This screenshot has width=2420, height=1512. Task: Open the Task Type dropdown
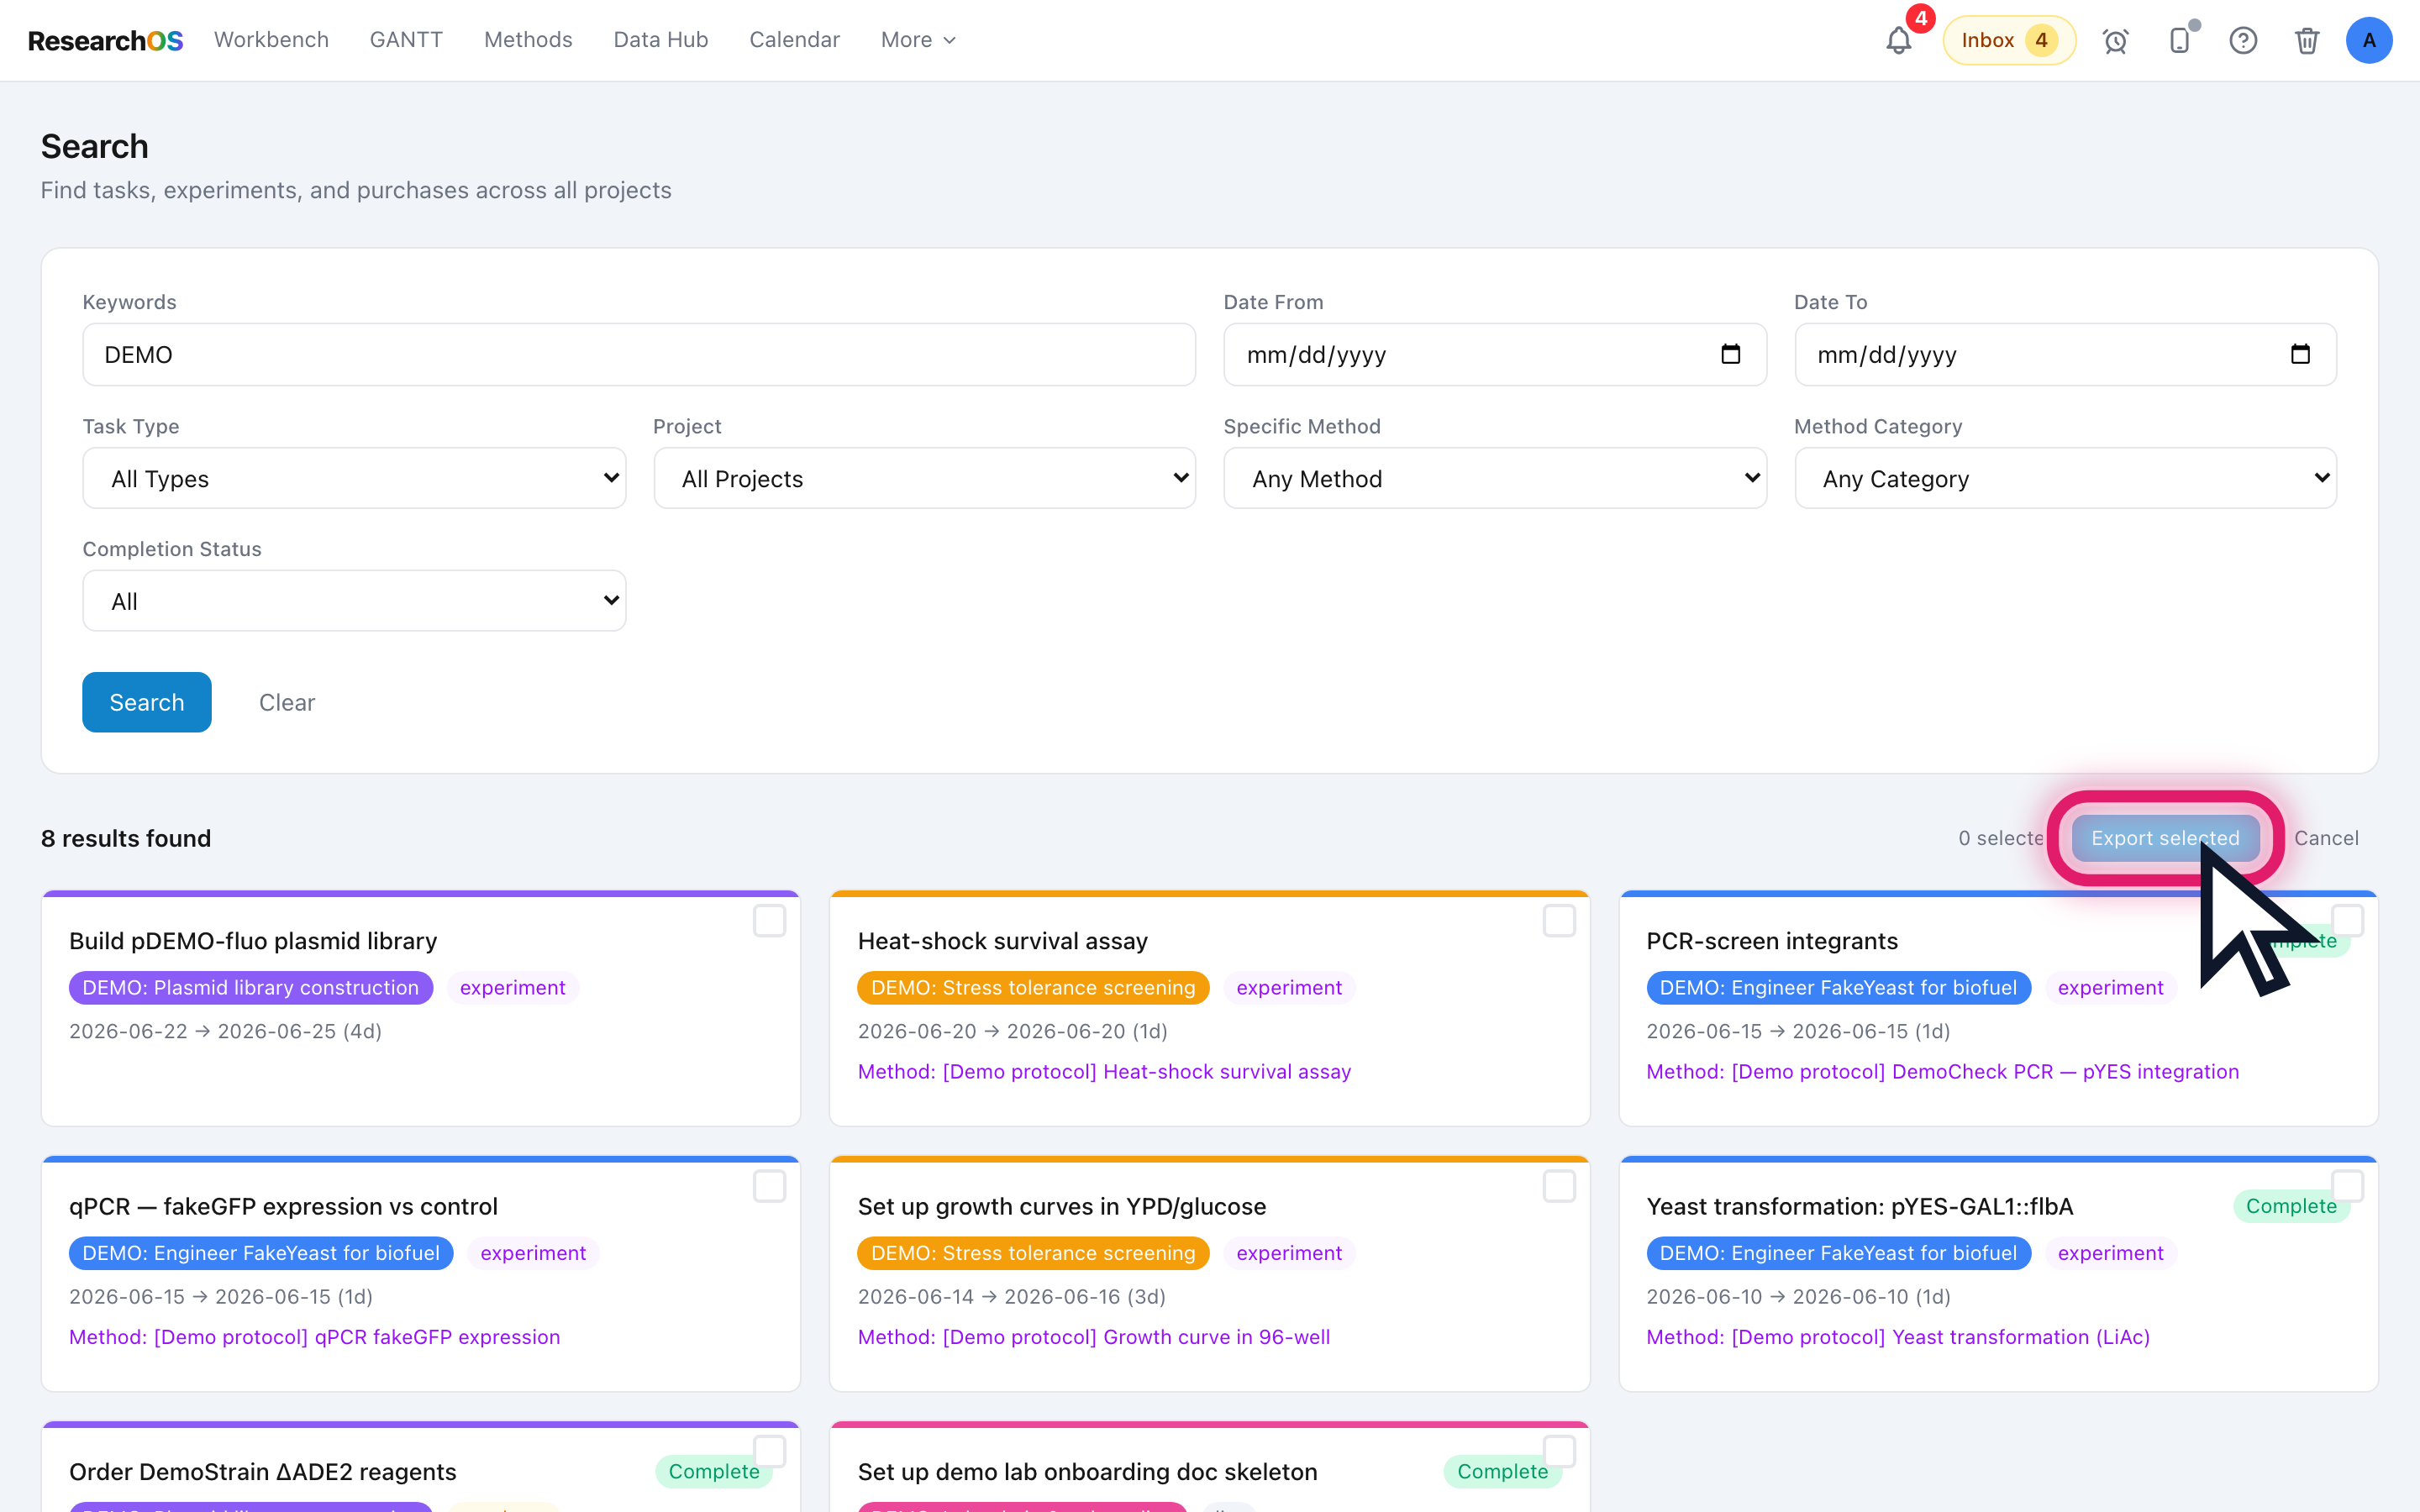pyautogui.click(x=354, y=478)
